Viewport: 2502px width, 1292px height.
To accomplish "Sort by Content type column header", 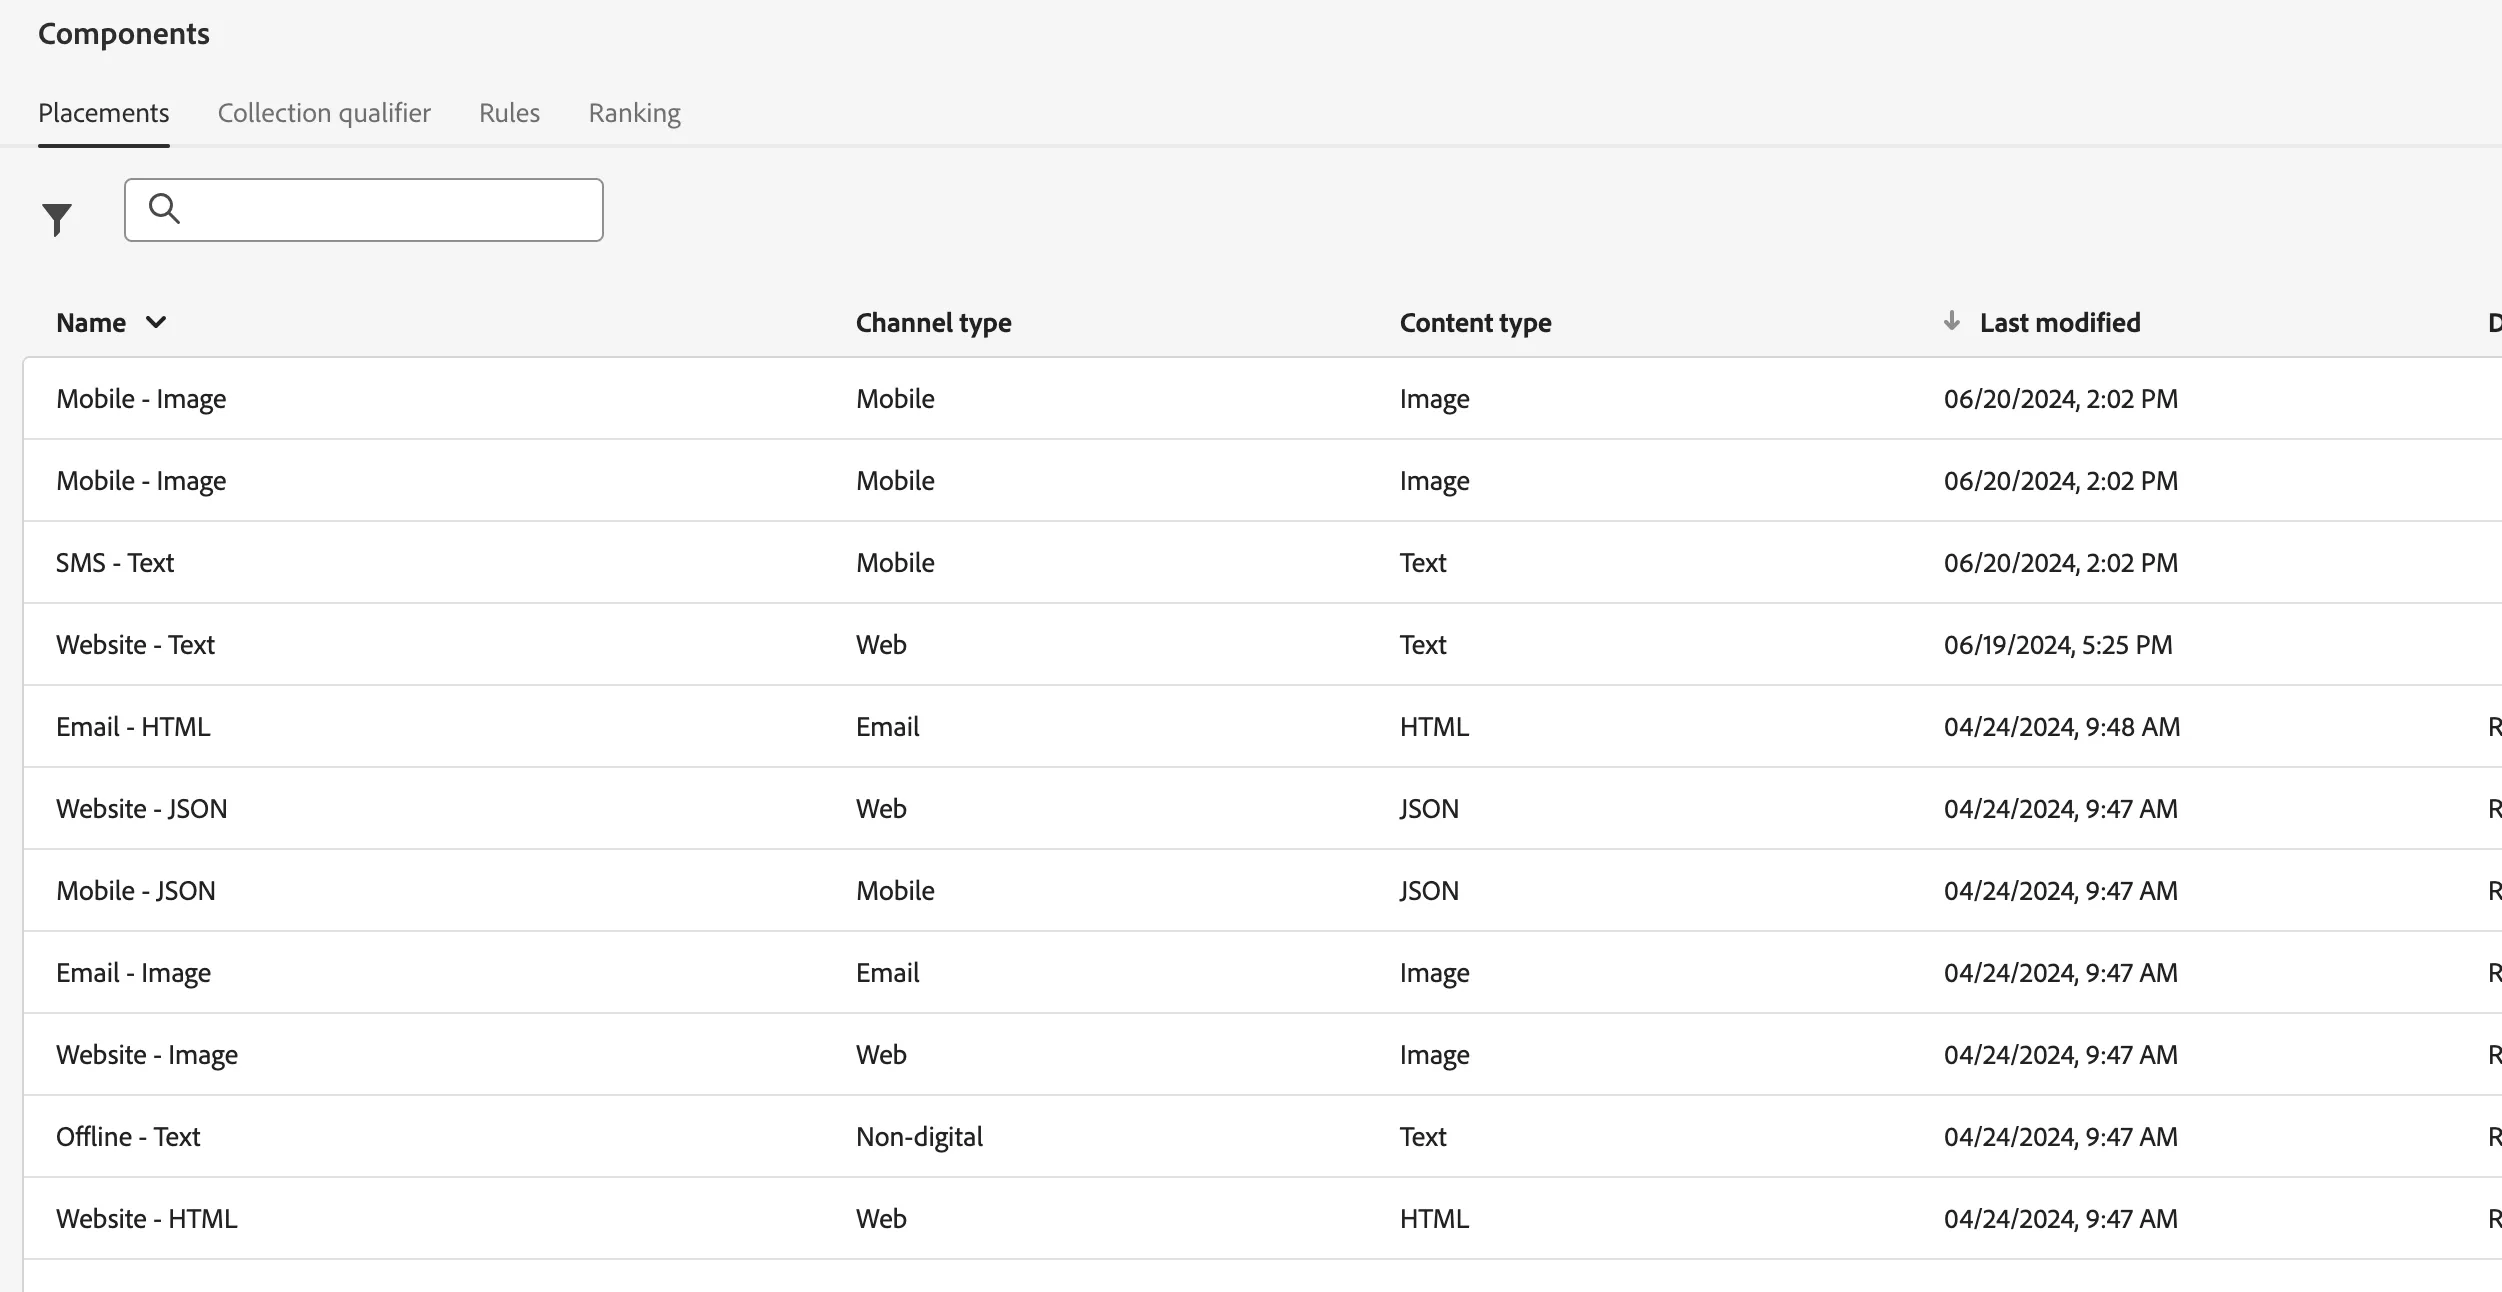I will tap(1475, 322).
